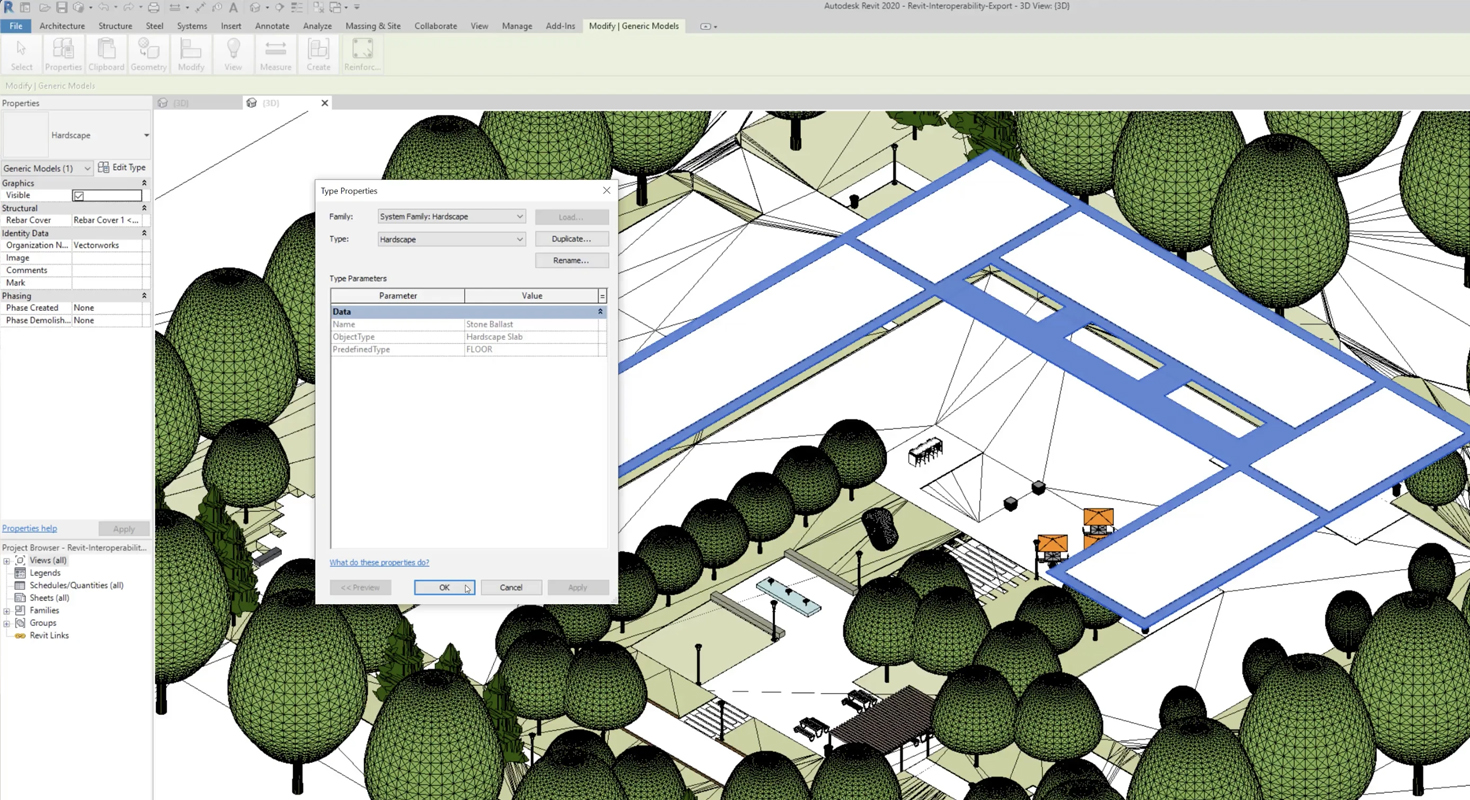Click the Vectorworks organization name value
This screenshot has height=800, width=1470.
click(x=107, y=245)
